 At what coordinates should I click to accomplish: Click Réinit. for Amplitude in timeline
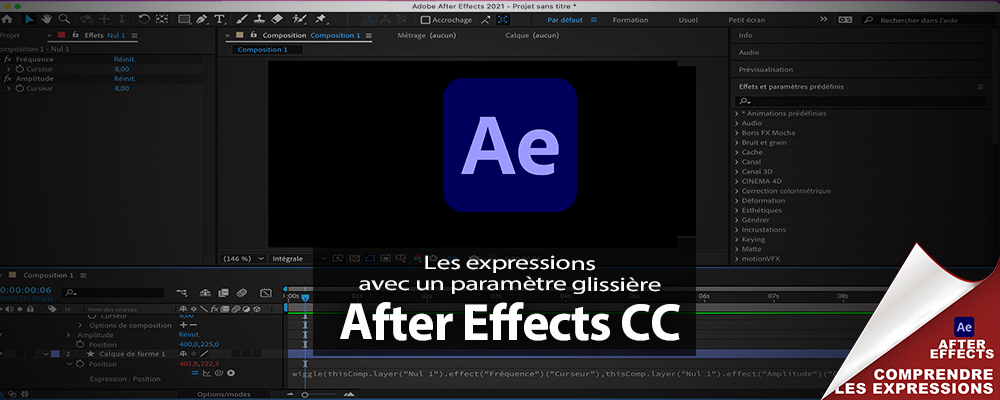click(x=189, y=334)
